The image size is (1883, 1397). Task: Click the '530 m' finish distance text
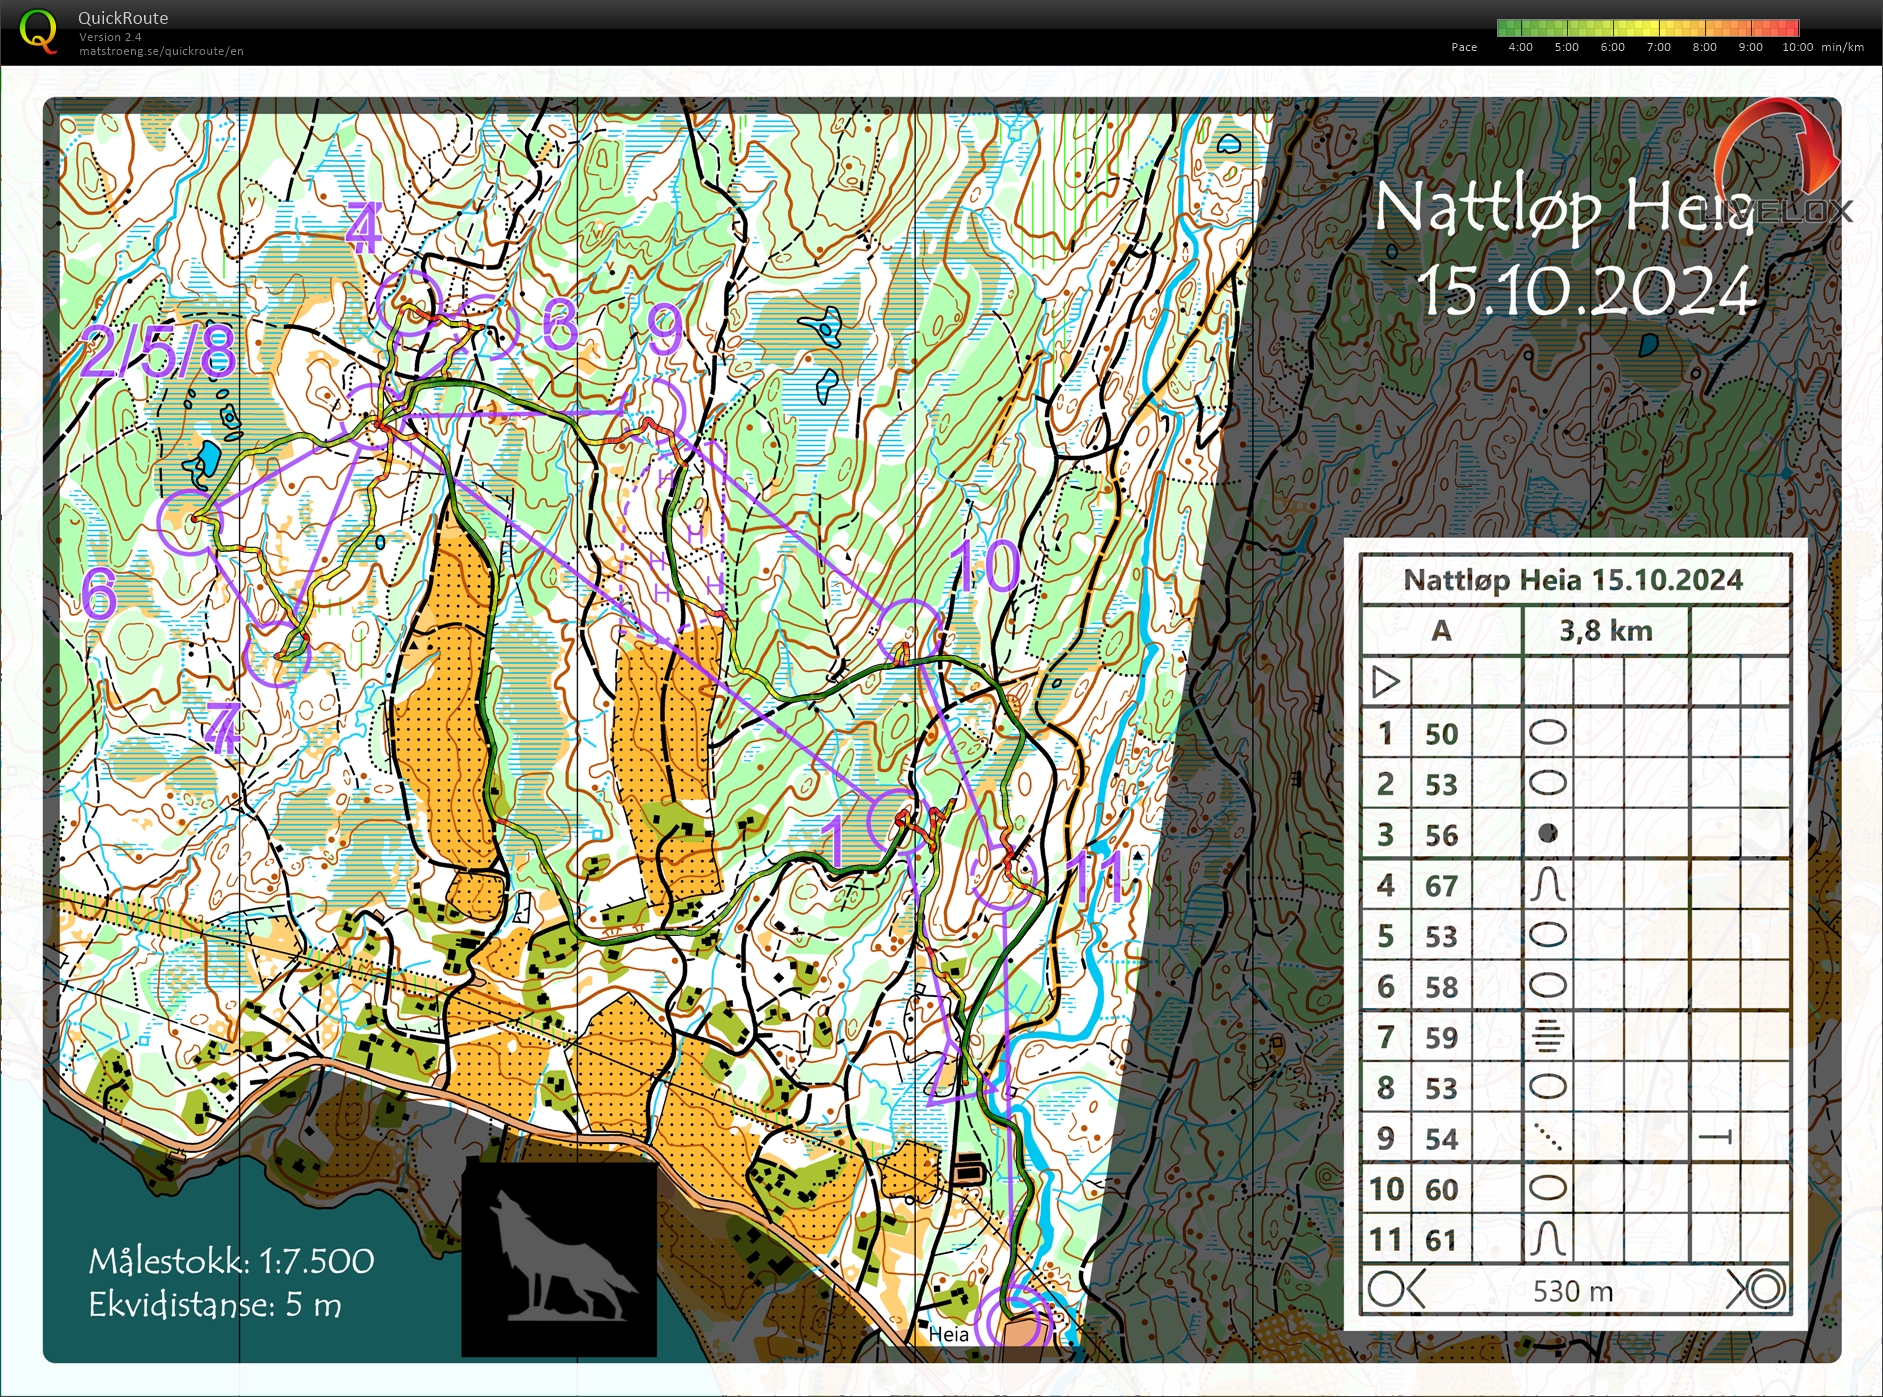(1573, 1291)
